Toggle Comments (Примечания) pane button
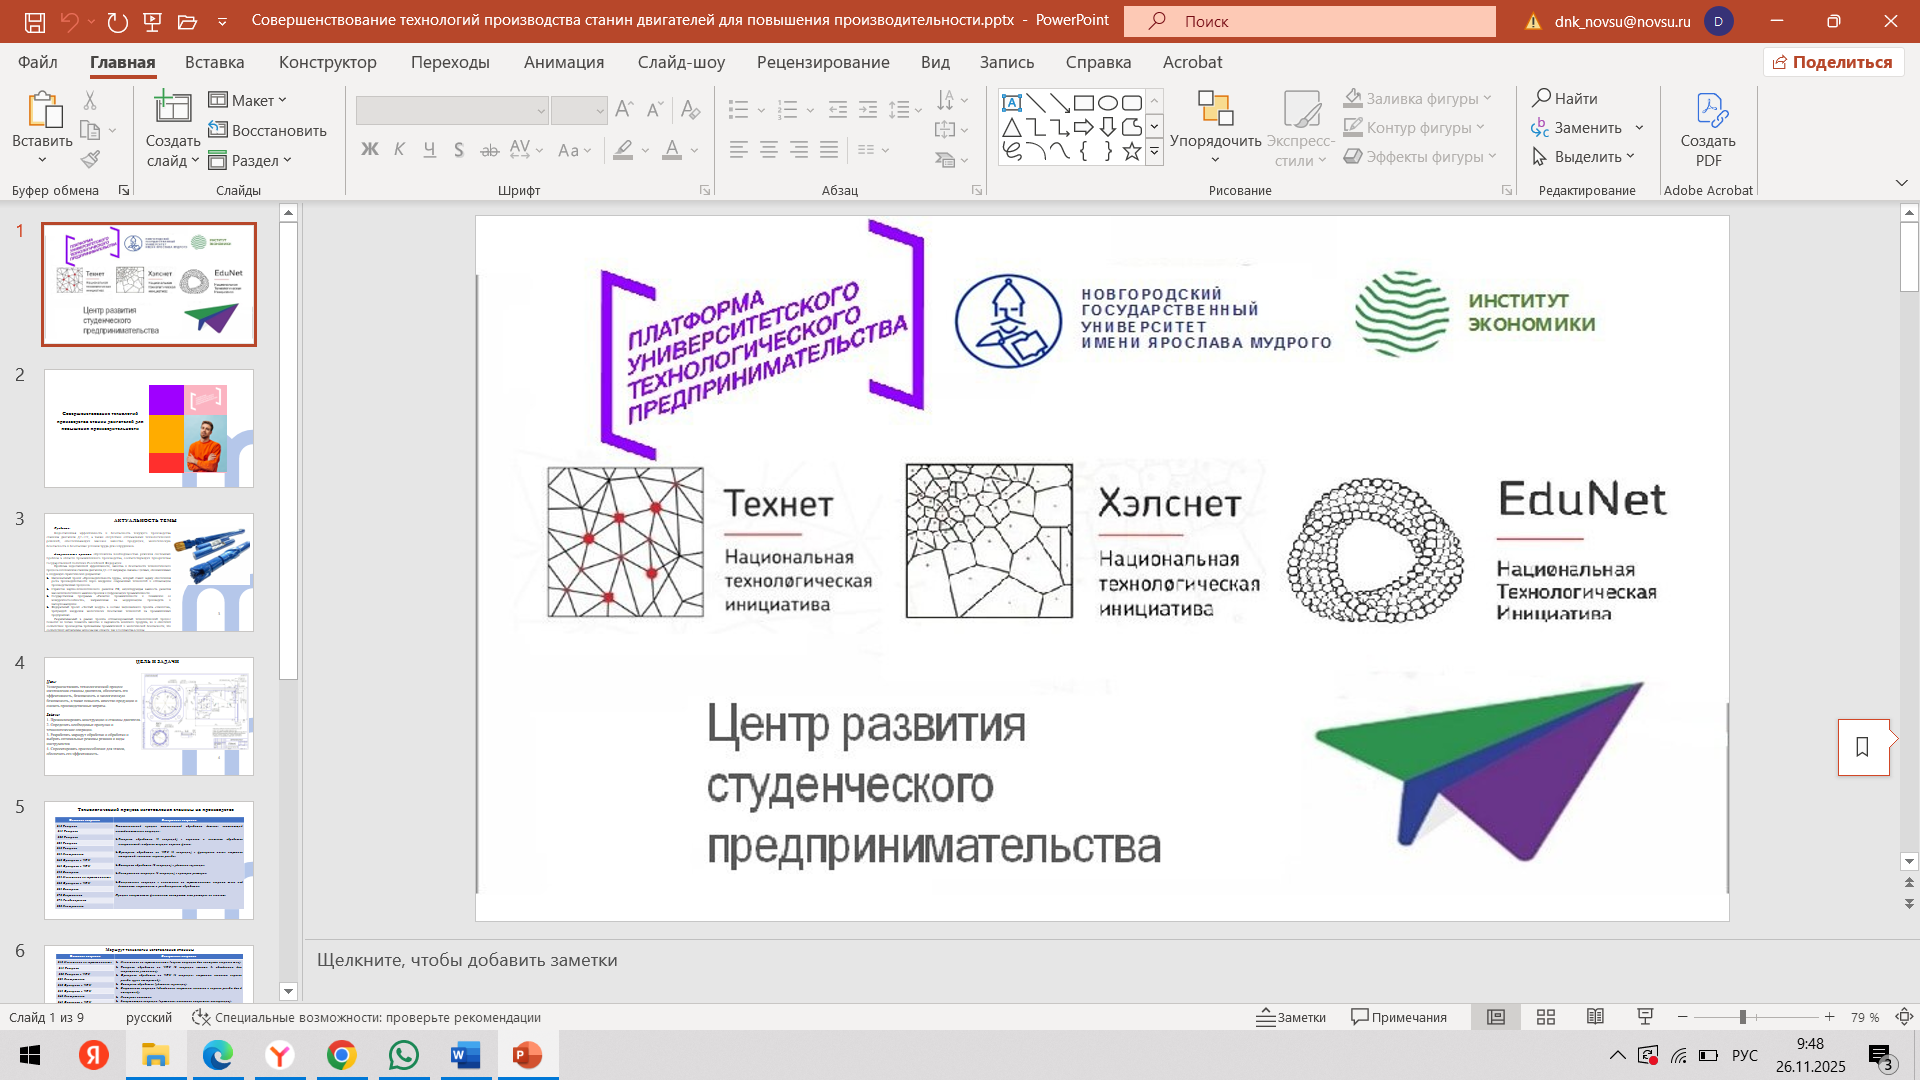 [x=1399, y=1017]
